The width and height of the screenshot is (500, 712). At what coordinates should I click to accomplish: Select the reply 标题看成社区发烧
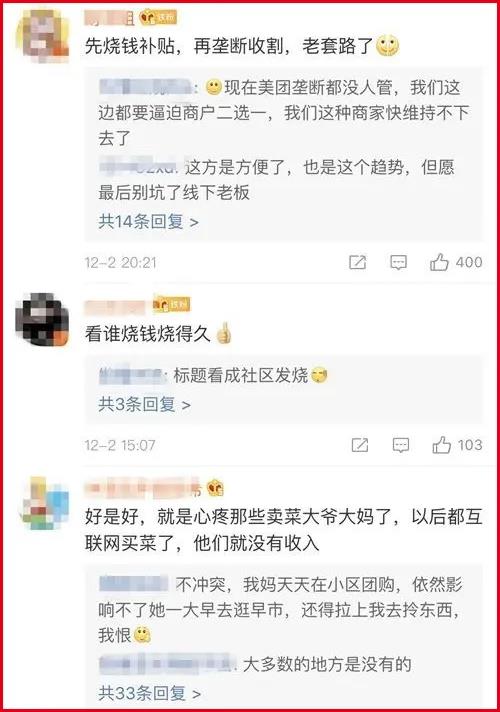241,376
